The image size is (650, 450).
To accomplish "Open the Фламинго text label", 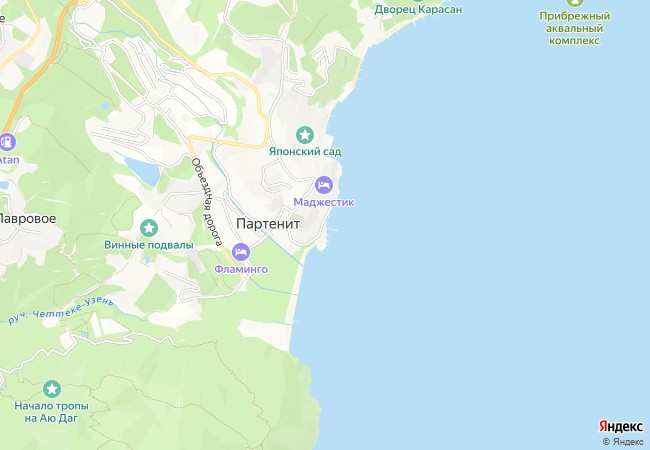I will tap(241, 269).
